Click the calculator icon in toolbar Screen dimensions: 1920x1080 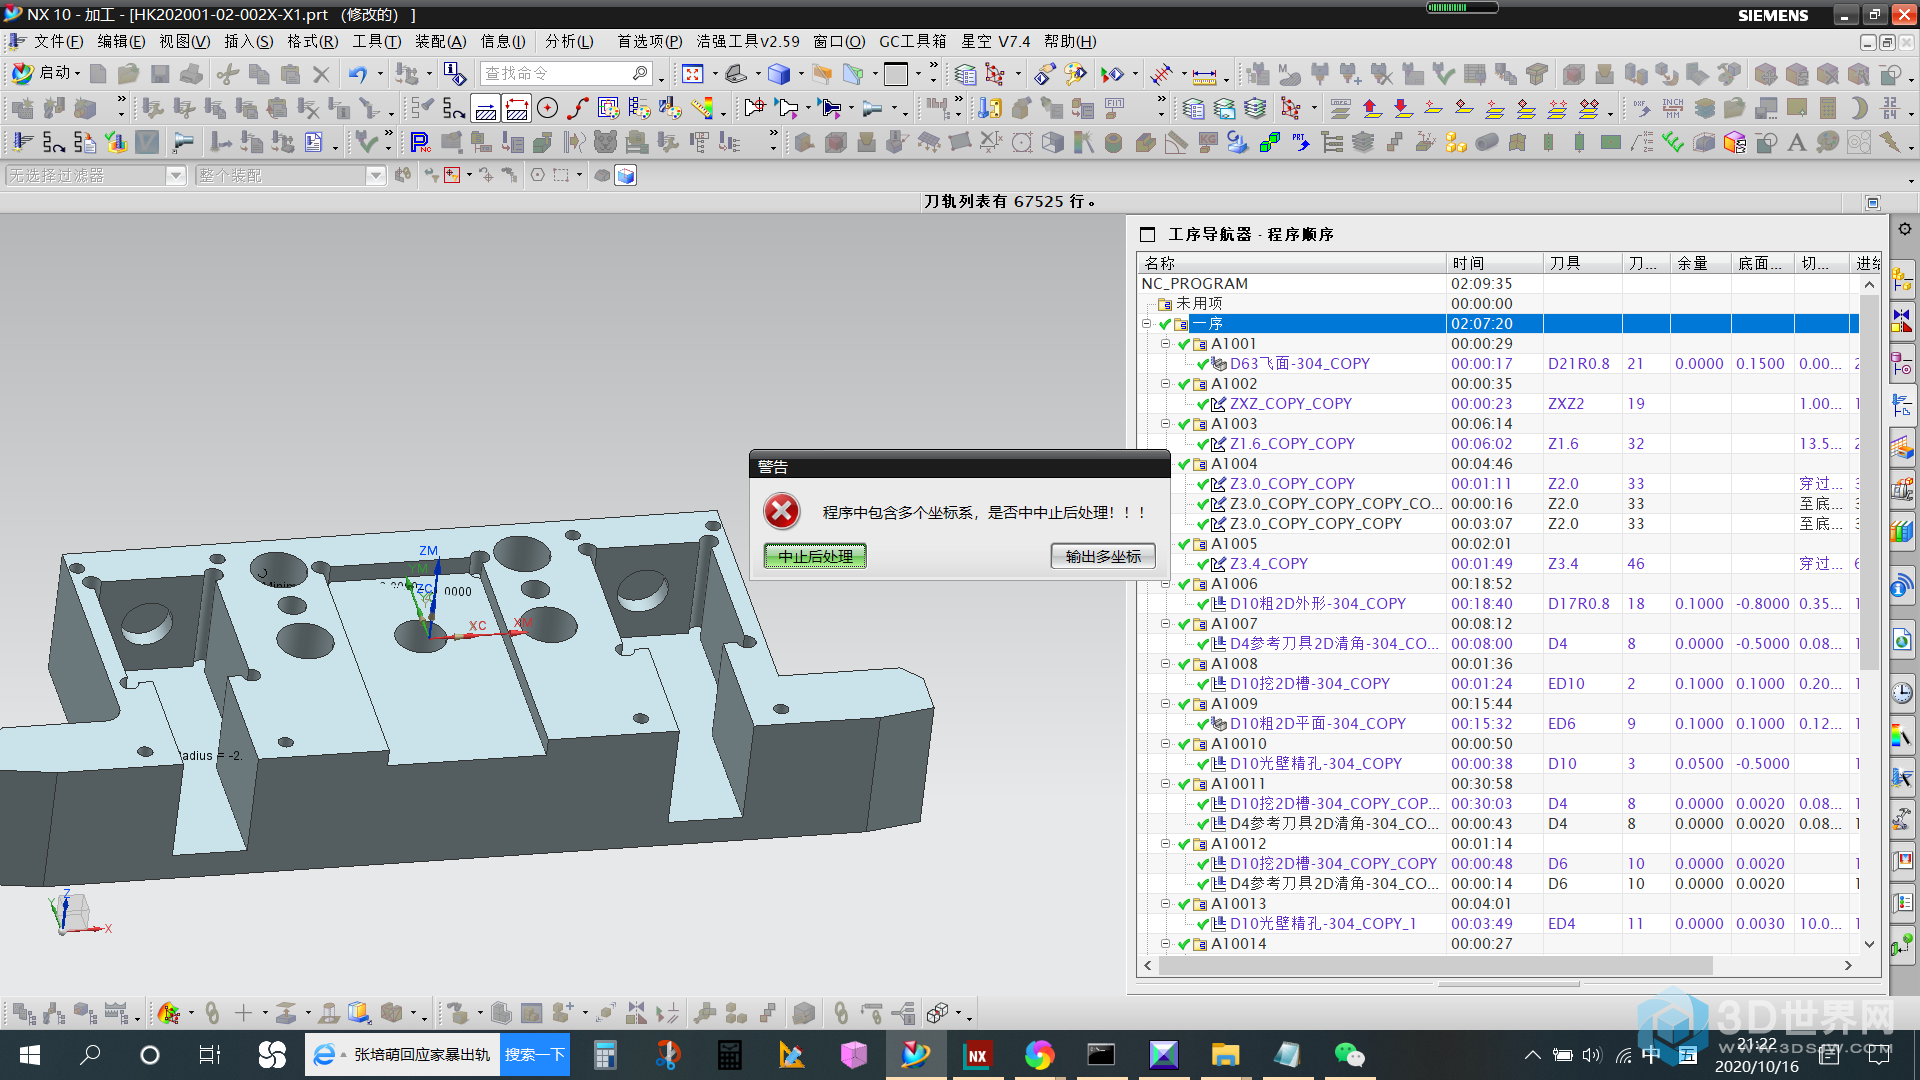(1828, 108)
